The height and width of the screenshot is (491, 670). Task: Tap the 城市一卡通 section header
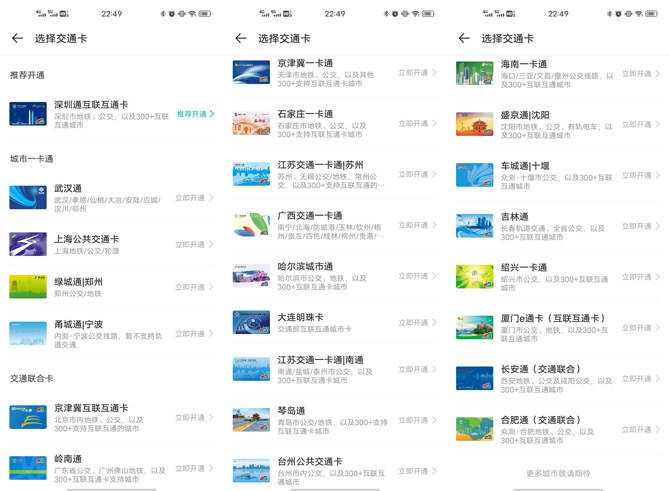pos(32,159)
